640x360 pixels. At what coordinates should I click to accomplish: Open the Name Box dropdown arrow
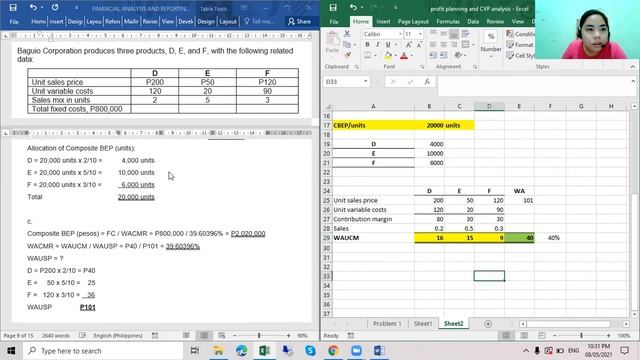[x=365, y=82]
